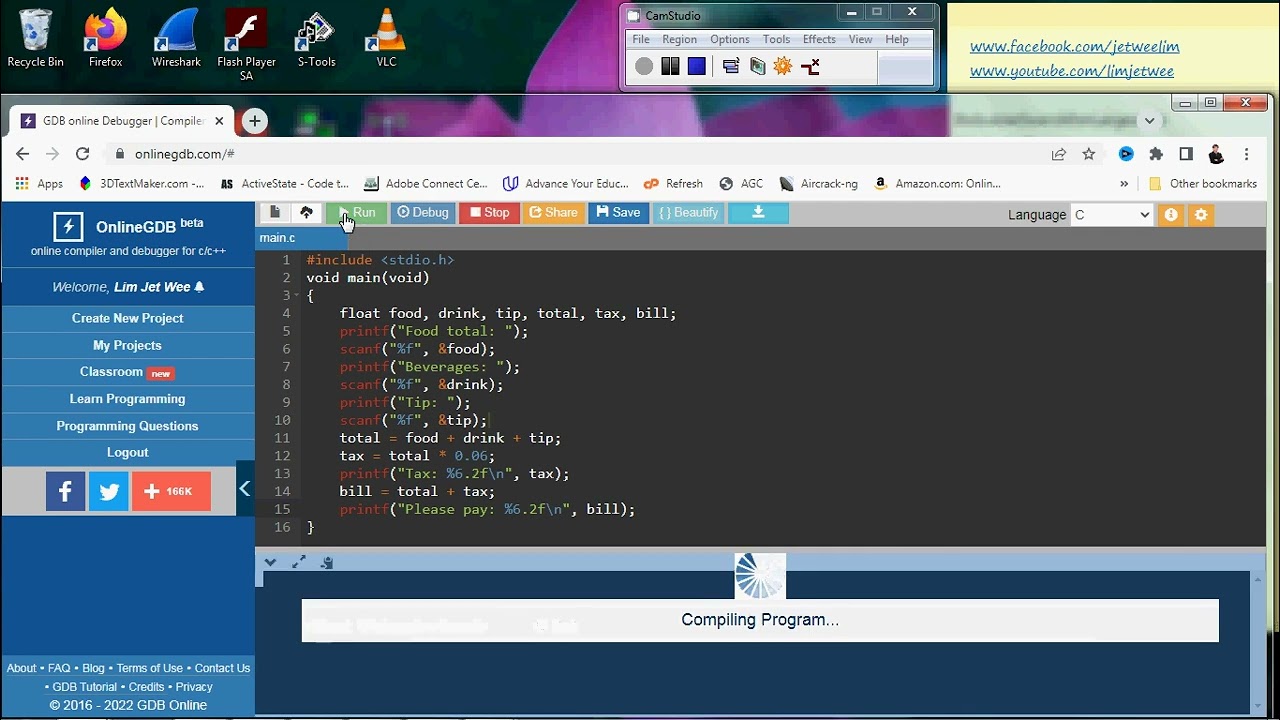Open the GDB Tutorial footer link
The image size is (1280, 720).
(x=85, y=687)
